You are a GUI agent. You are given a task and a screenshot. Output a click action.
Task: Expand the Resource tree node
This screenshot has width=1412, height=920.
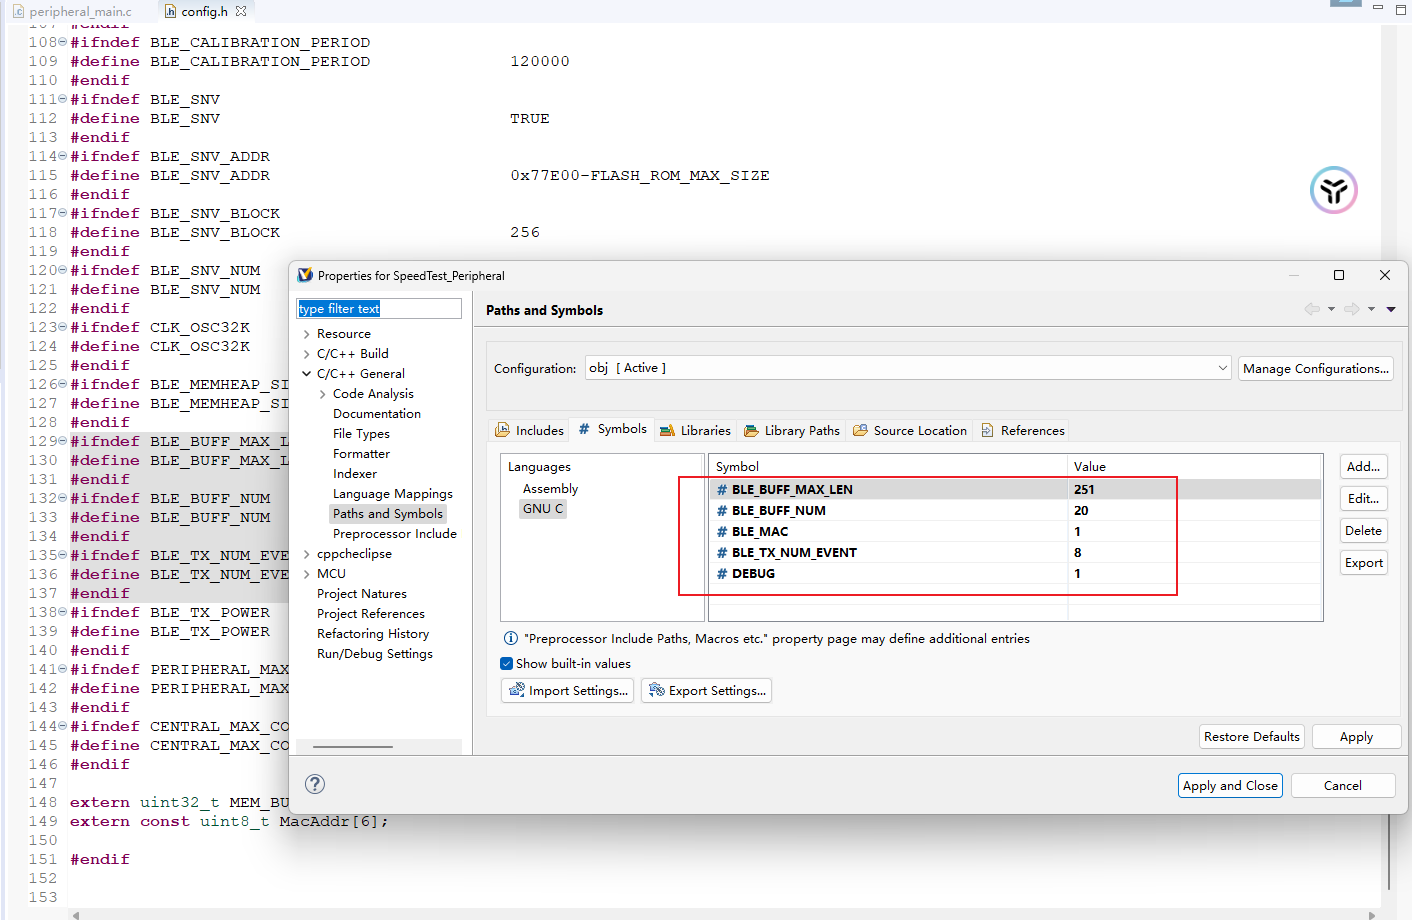[x=306, y=334]
